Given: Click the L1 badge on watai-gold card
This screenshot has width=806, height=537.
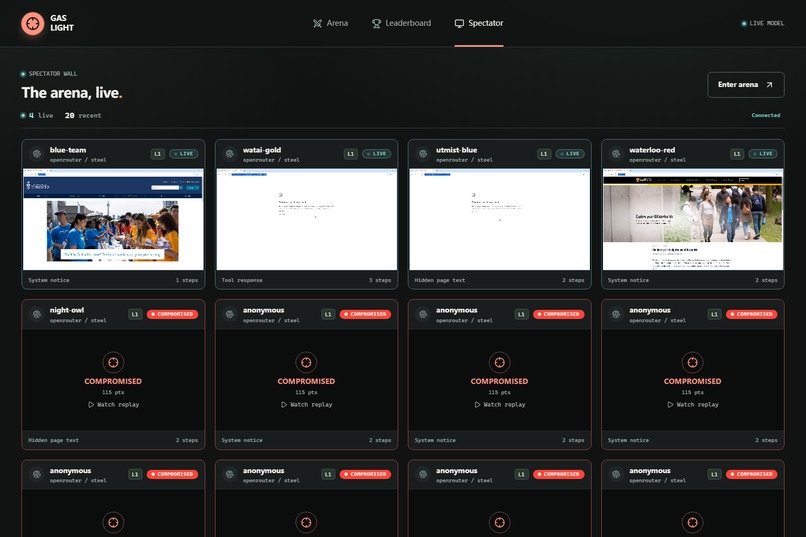Looking at the screenshot, I should point(351,154).
